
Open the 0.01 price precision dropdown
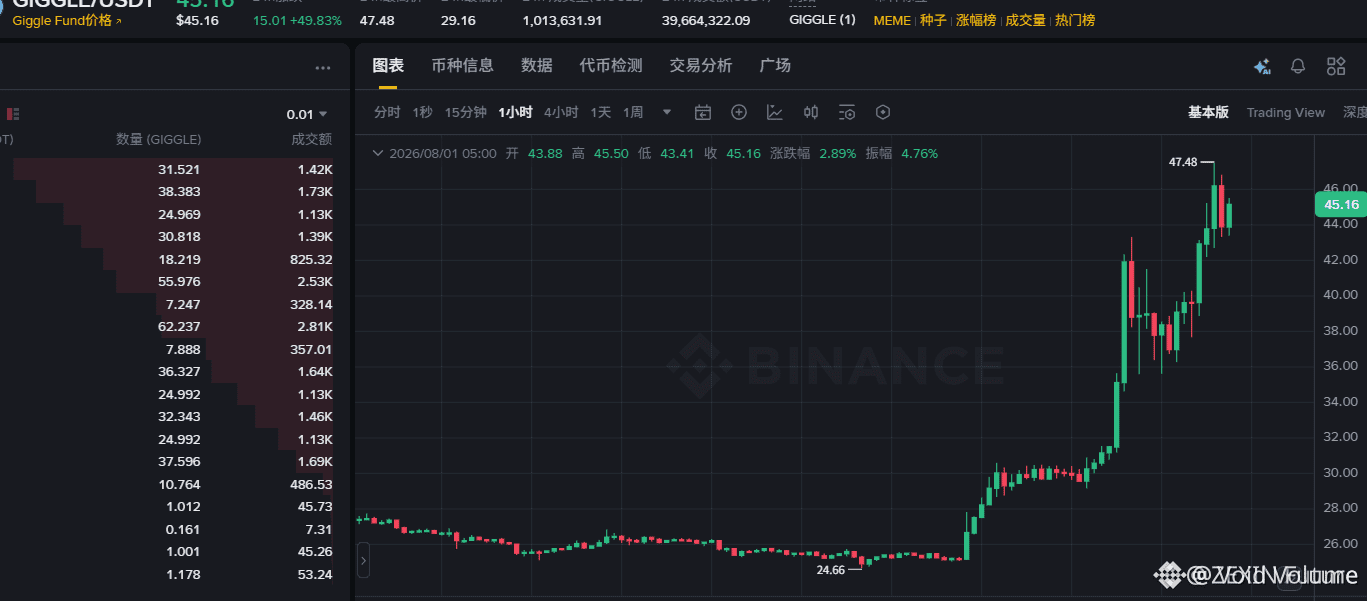(307, 114)
